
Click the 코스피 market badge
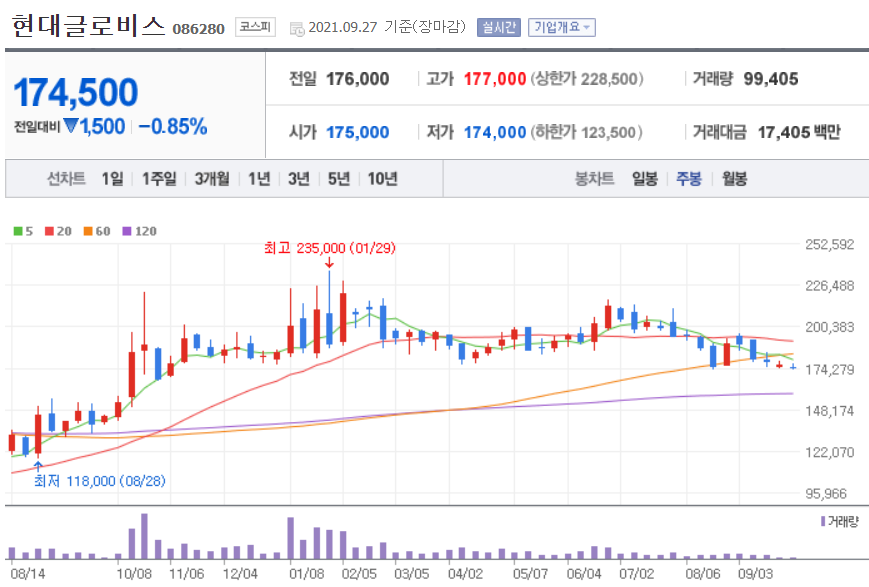pyautogui.click(x=255, y=27)
